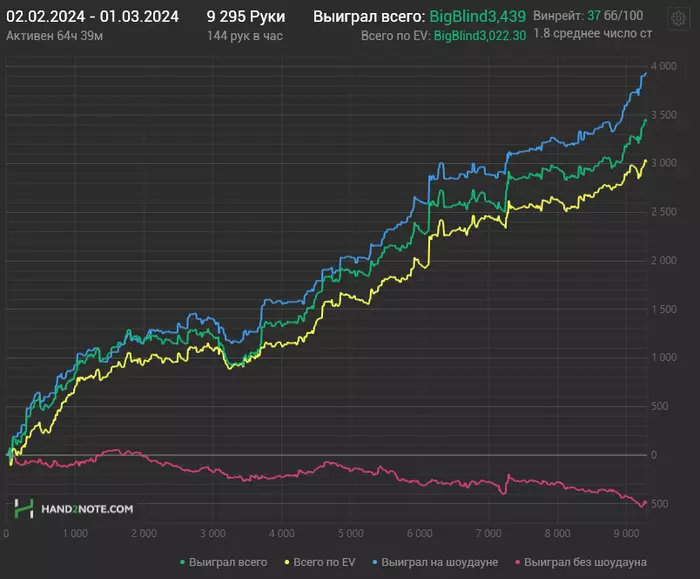The image size is (700, 579).
Task: Click the x-axis label '5 000'
Action: 350,533
